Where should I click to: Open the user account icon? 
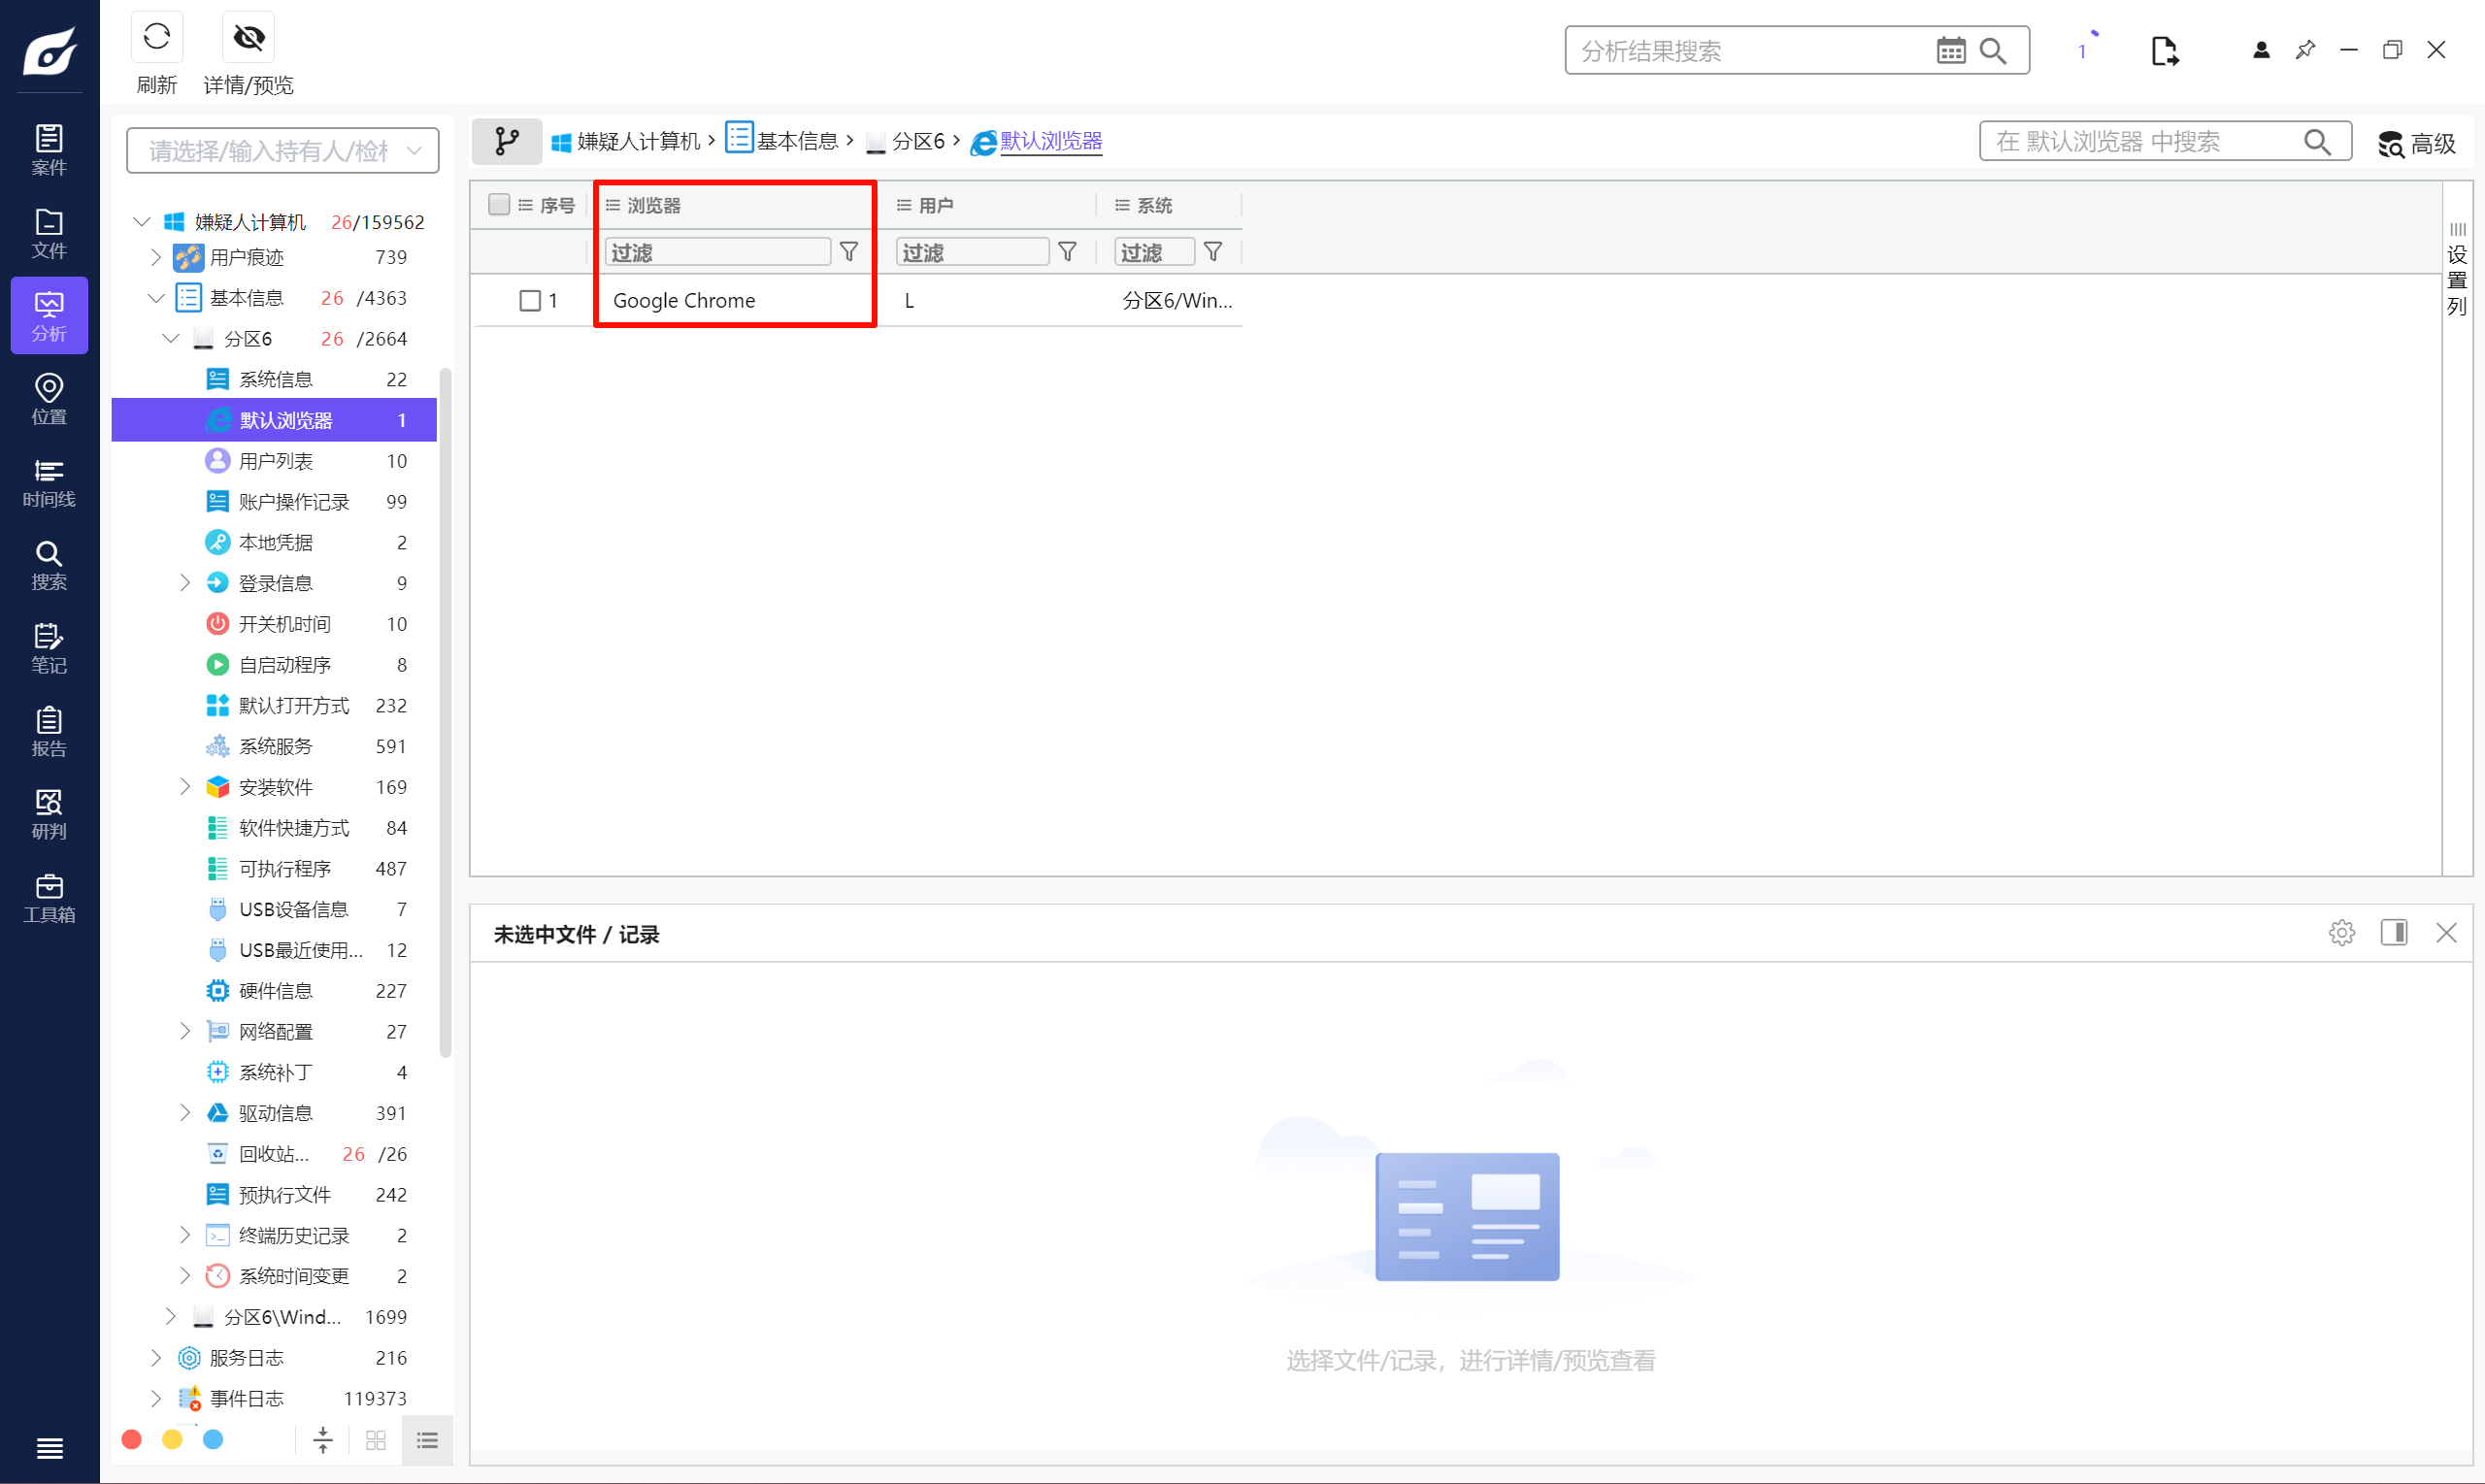click(2261, 50)
